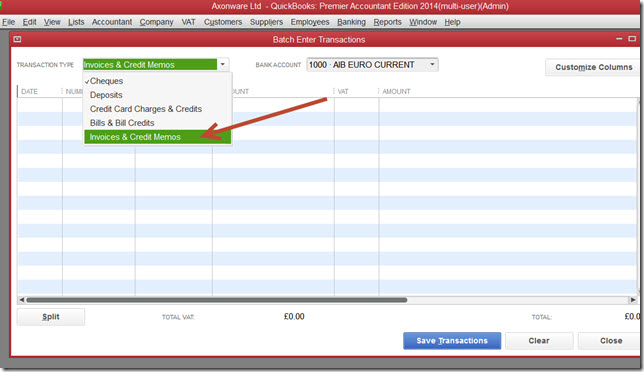This screenshot has height=372, width=644.
Task: Click the Clear button
Action: [539, 341]
